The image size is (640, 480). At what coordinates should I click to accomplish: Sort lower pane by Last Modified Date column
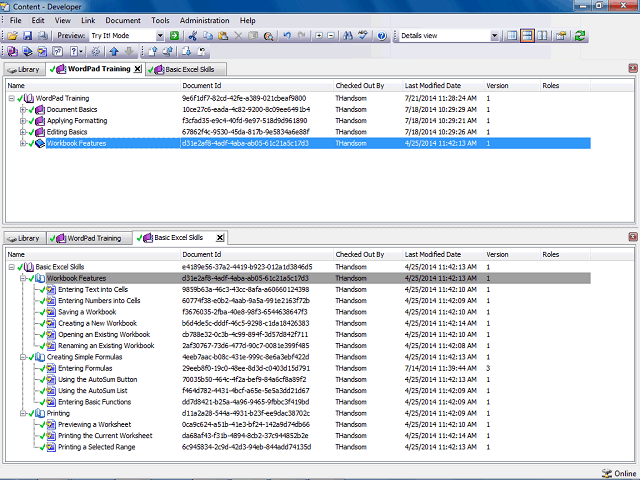point(443,255)
